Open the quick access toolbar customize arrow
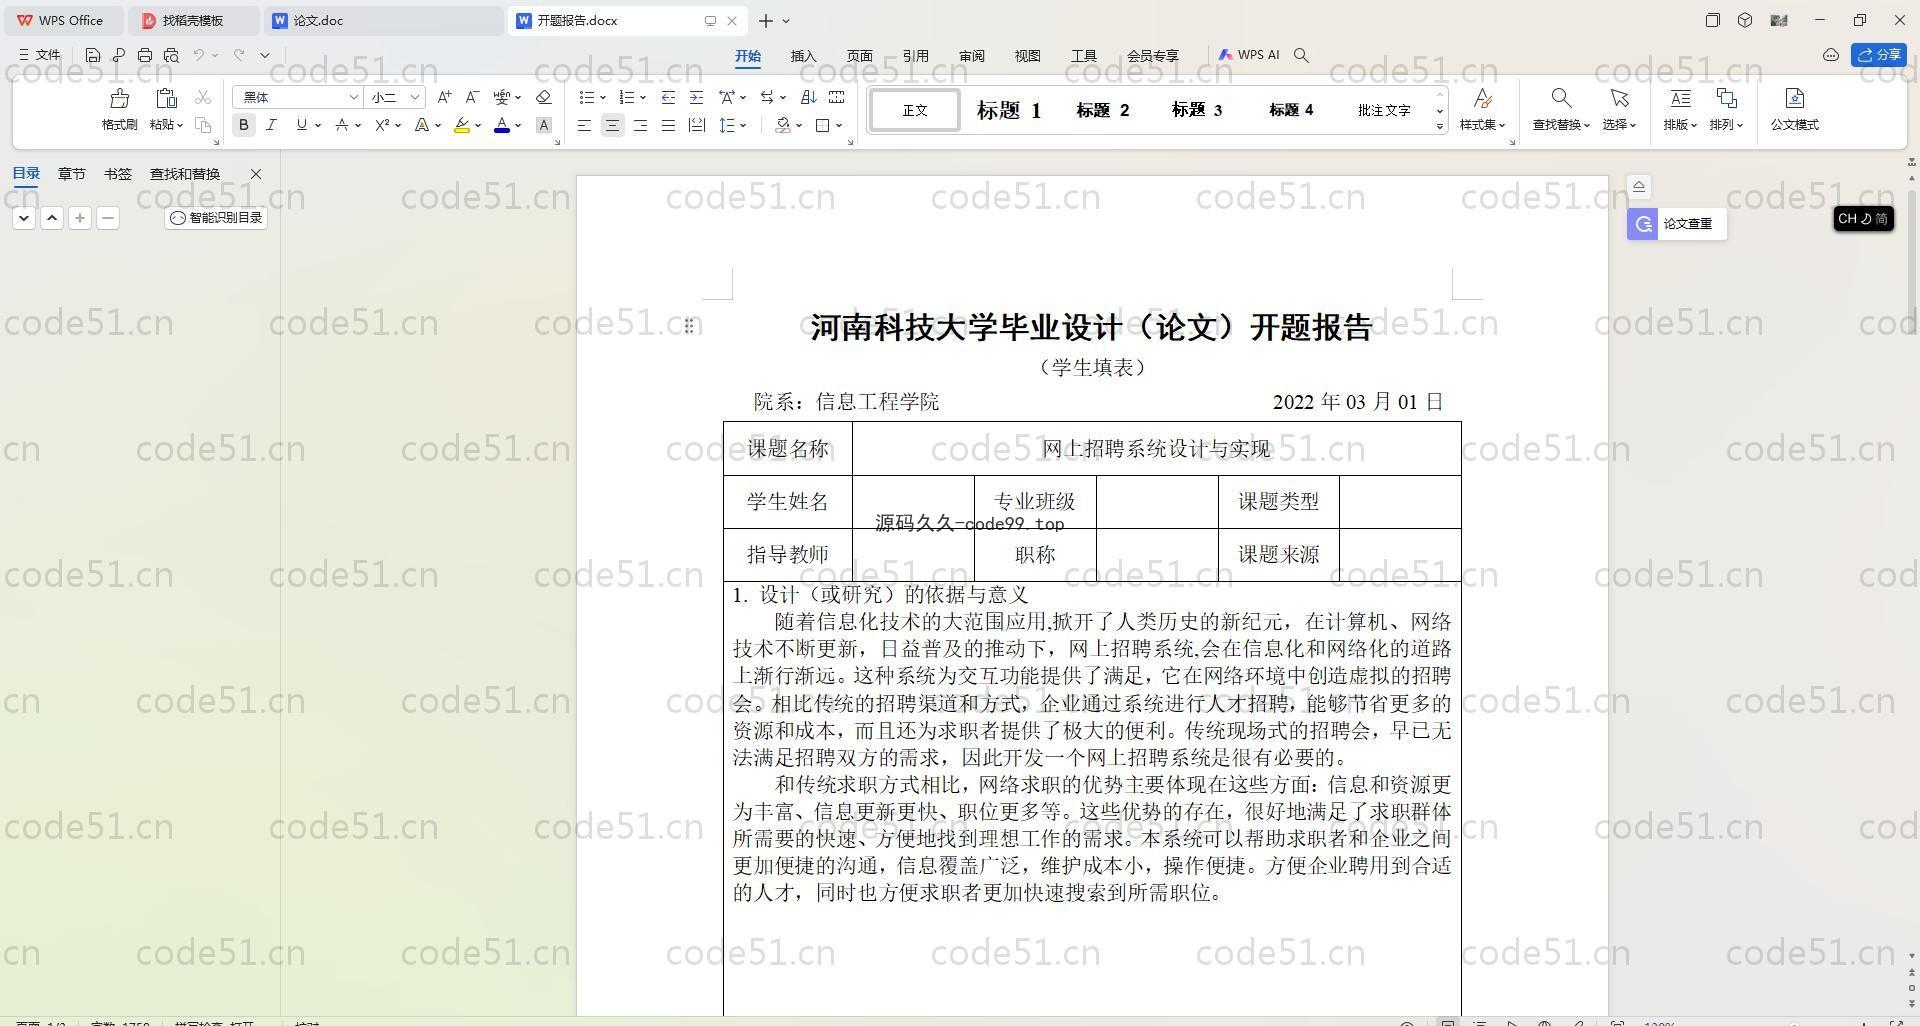 pyautogui.click(x=265, y=55)
